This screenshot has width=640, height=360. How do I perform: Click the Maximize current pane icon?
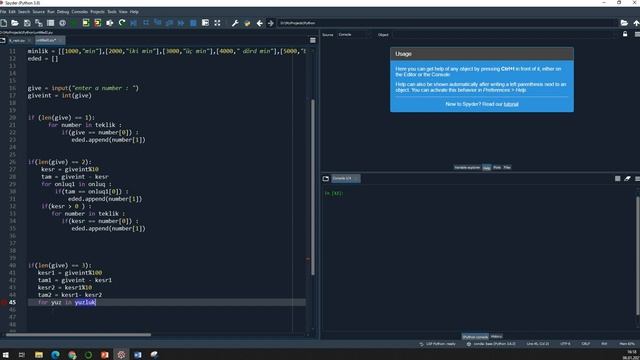[205, 23]
